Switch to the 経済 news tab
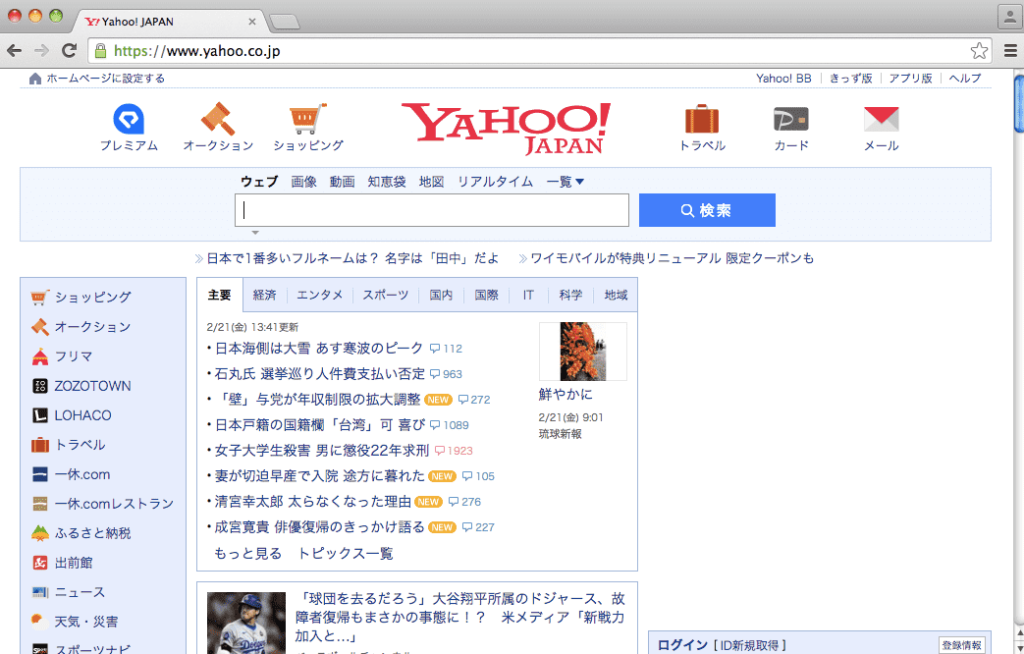This screenshot has height=654, width=1024. (x=264, y=295)
